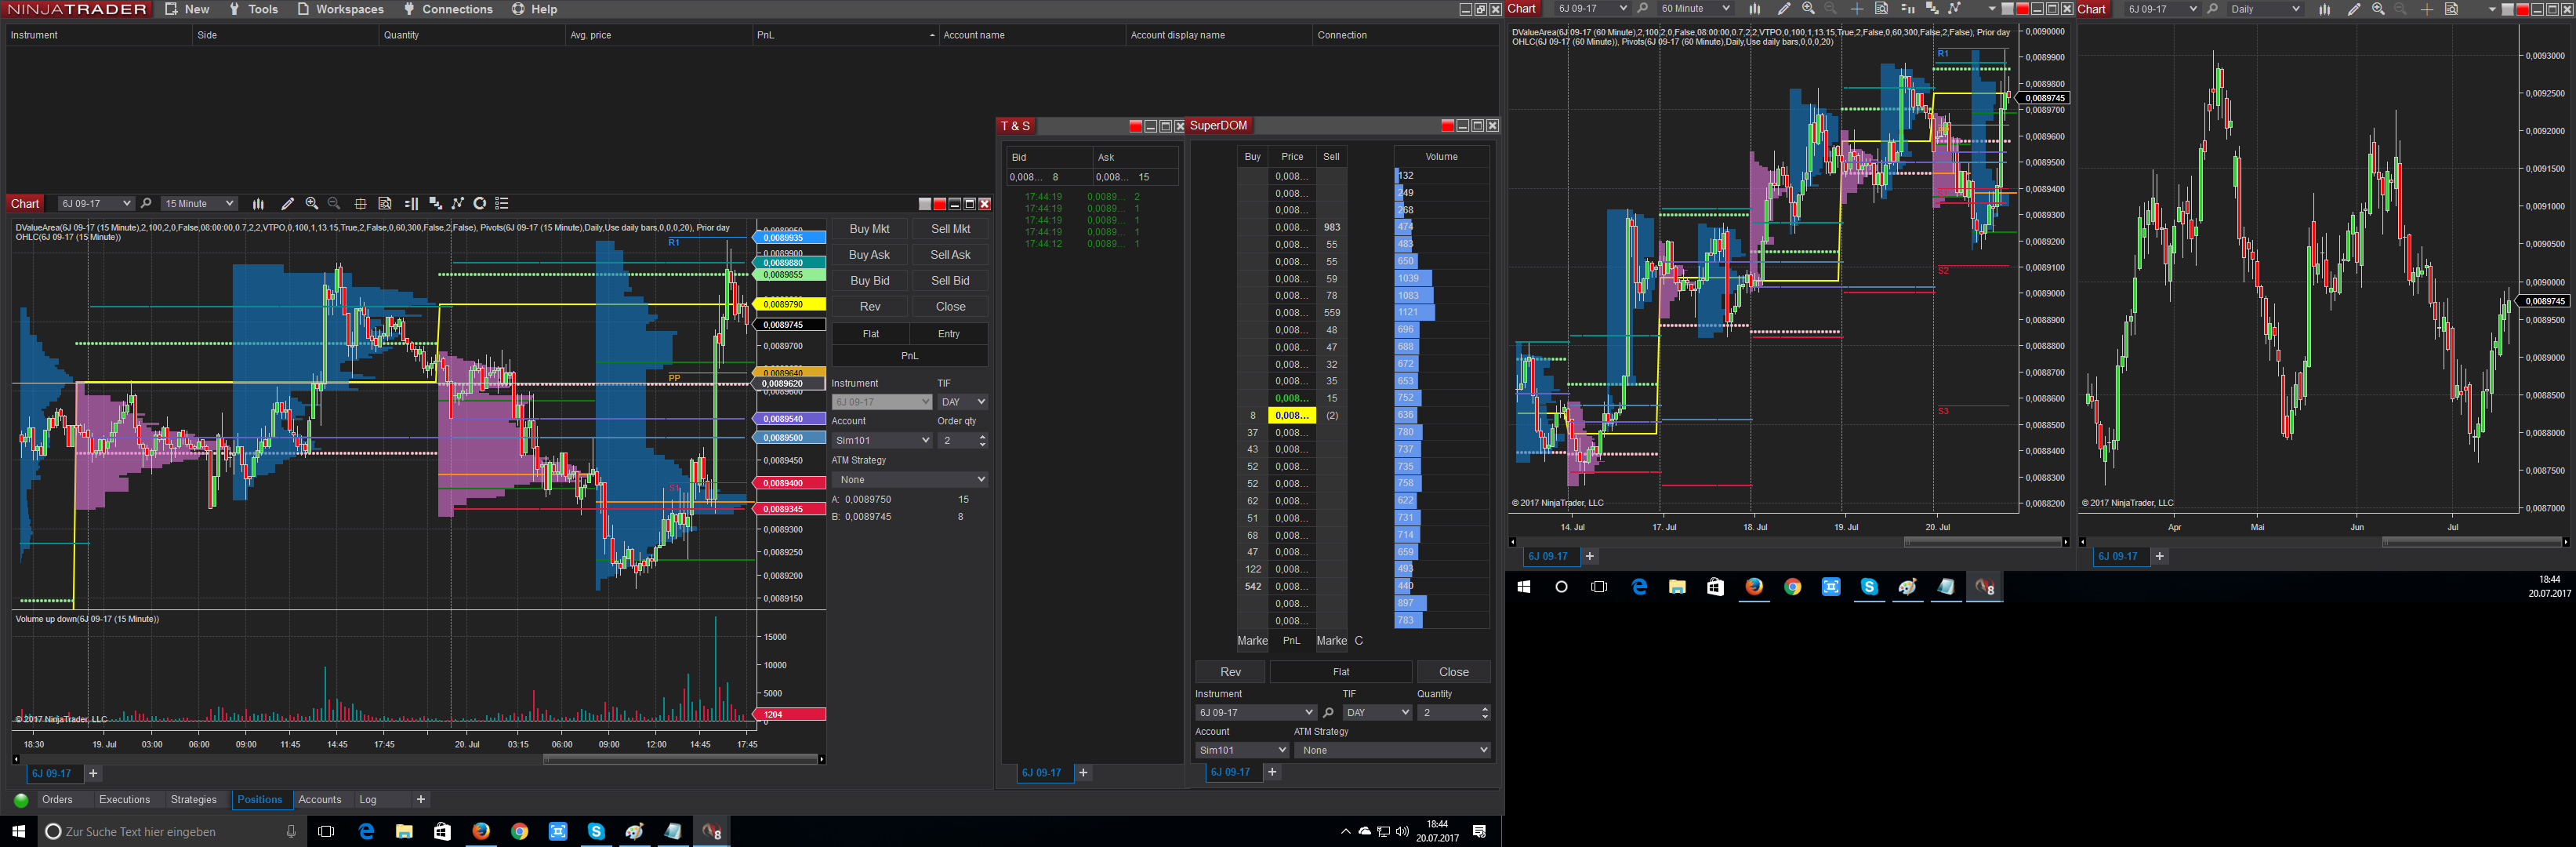Launch Firefox from the left taskbar
The image size is (2576, 847).
pos(481,831)
